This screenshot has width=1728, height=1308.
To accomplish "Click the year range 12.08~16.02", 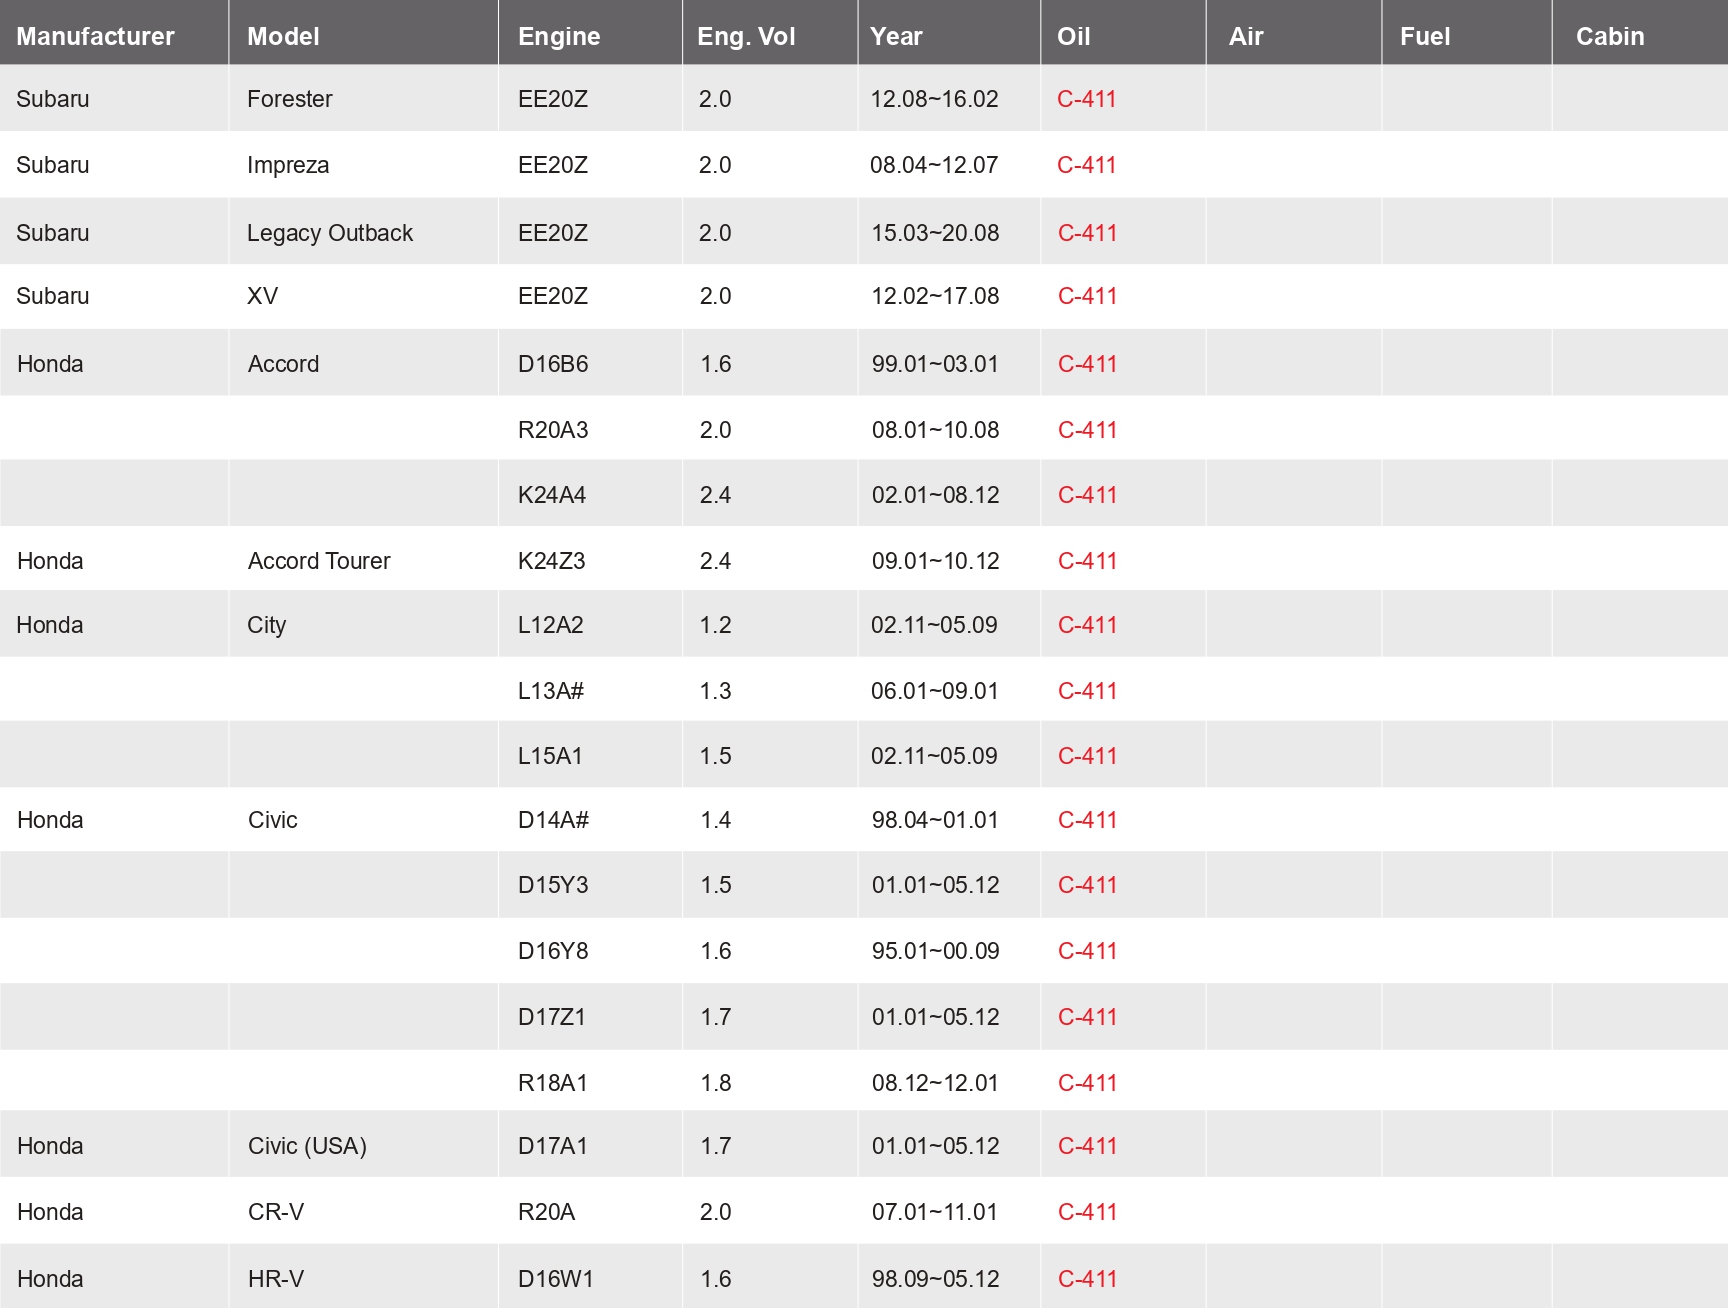I will (934, 99).
